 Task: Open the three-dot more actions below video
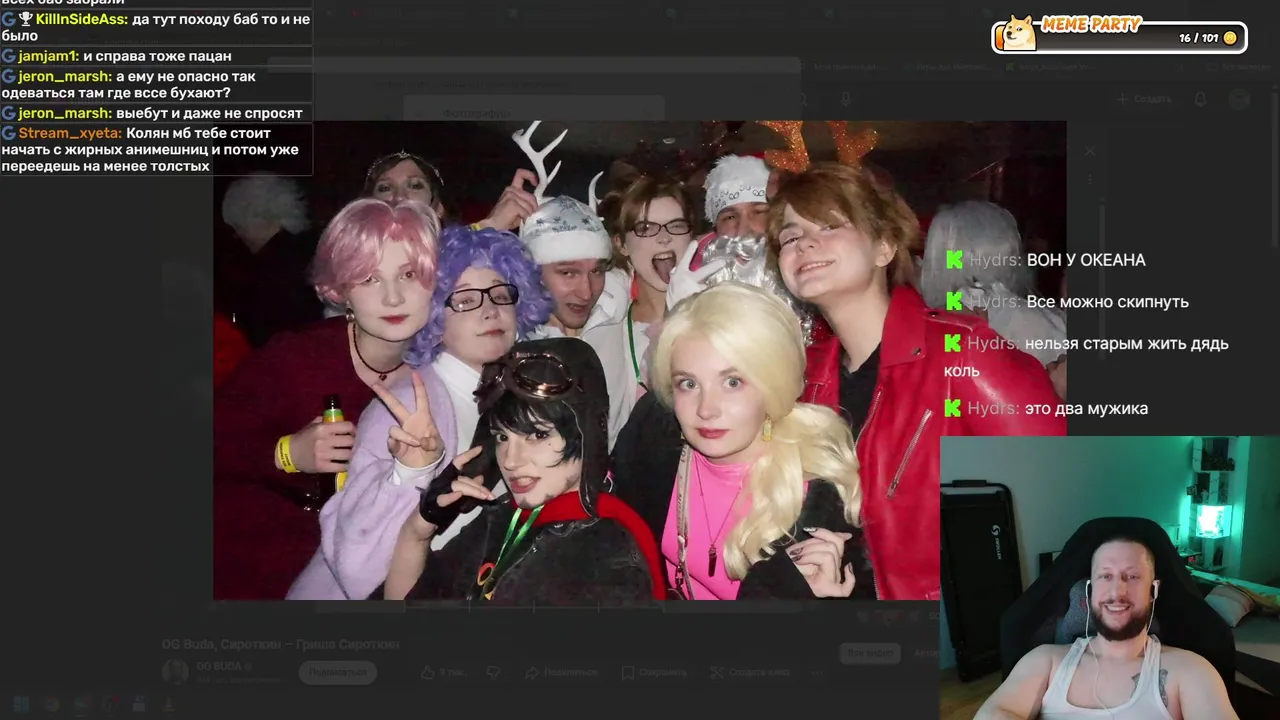coord(818,672)
